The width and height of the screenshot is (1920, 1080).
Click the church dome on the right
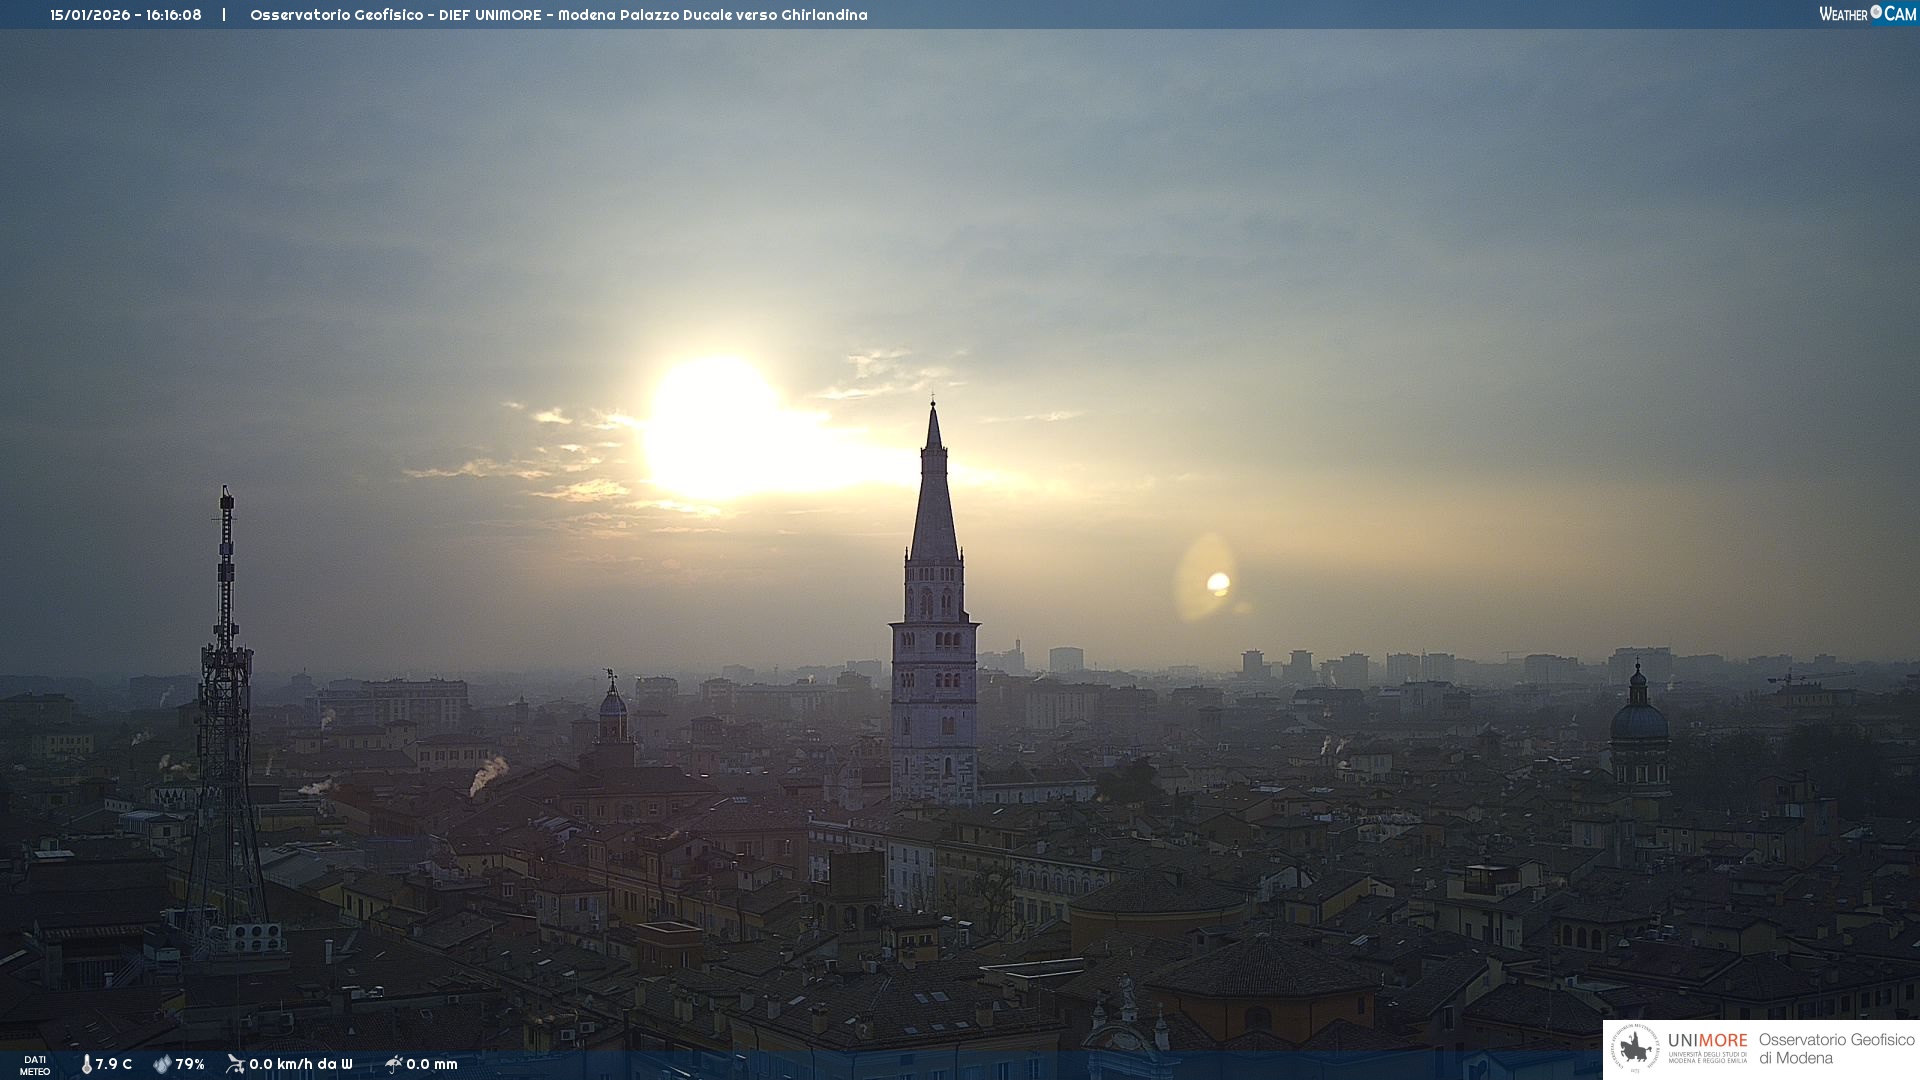[x=1638, y=720]
